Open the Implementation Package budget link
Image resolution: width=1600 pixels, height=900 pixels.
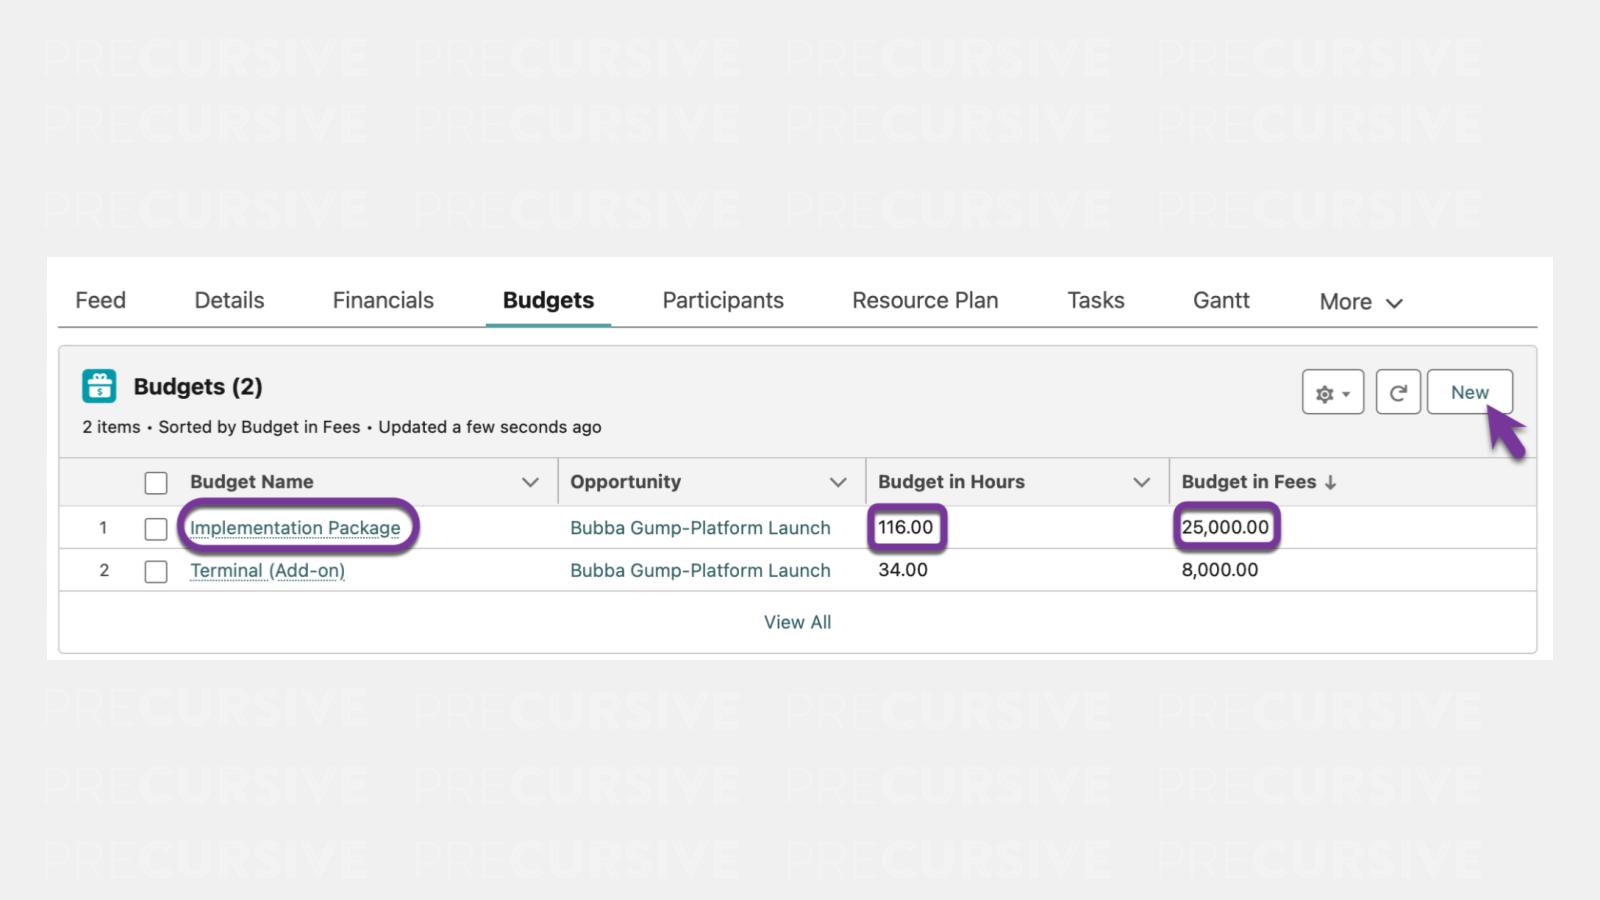295,528
